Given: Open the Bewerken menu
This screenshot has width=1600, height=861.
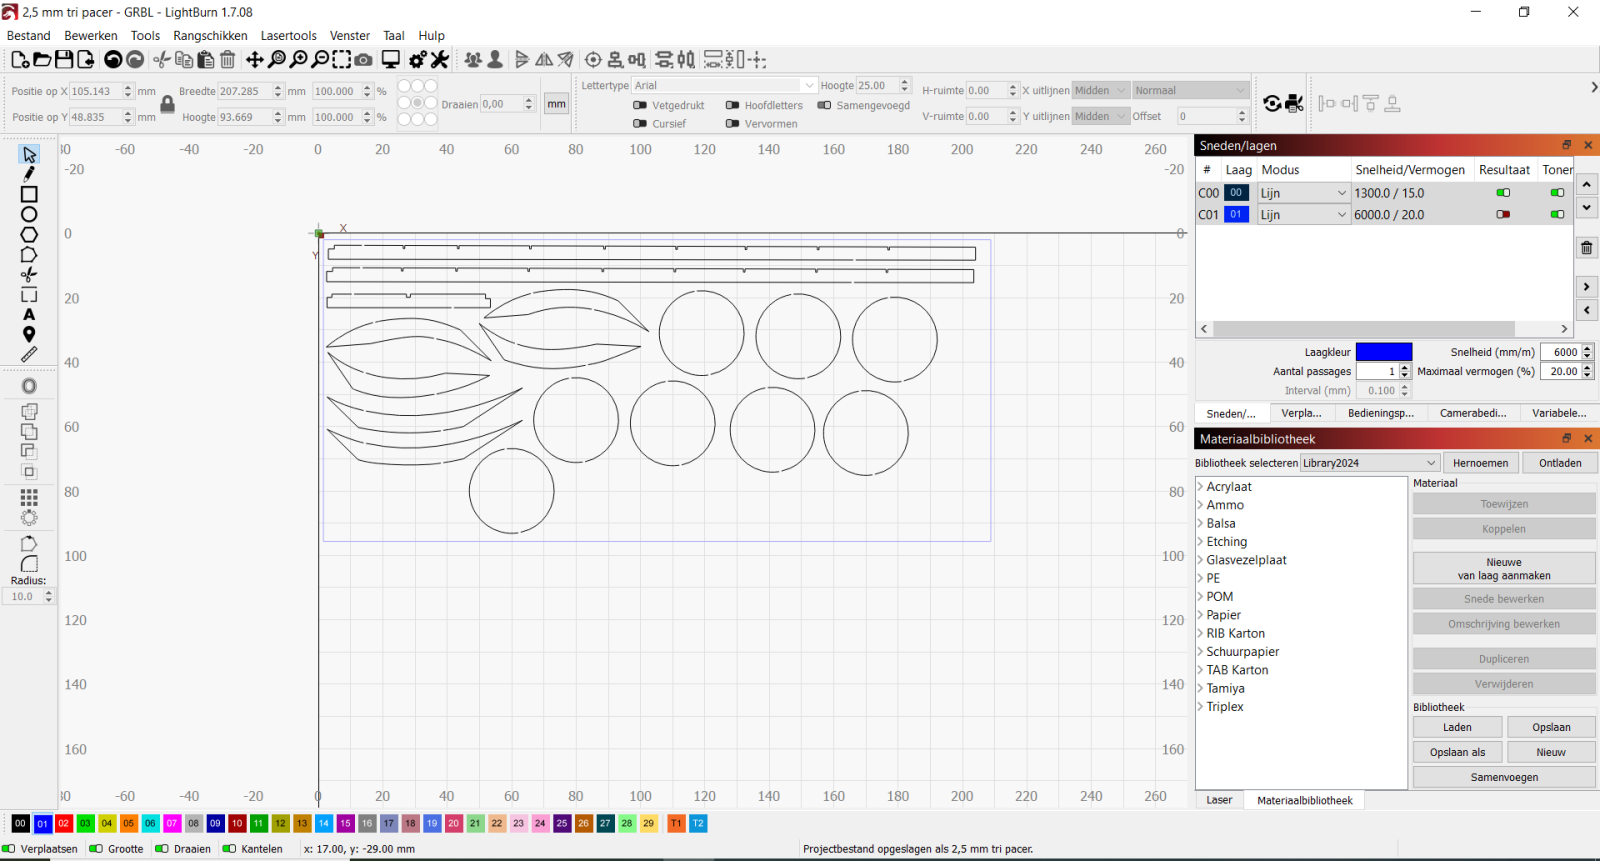Looking at the screenshot, I should point(91,35).
